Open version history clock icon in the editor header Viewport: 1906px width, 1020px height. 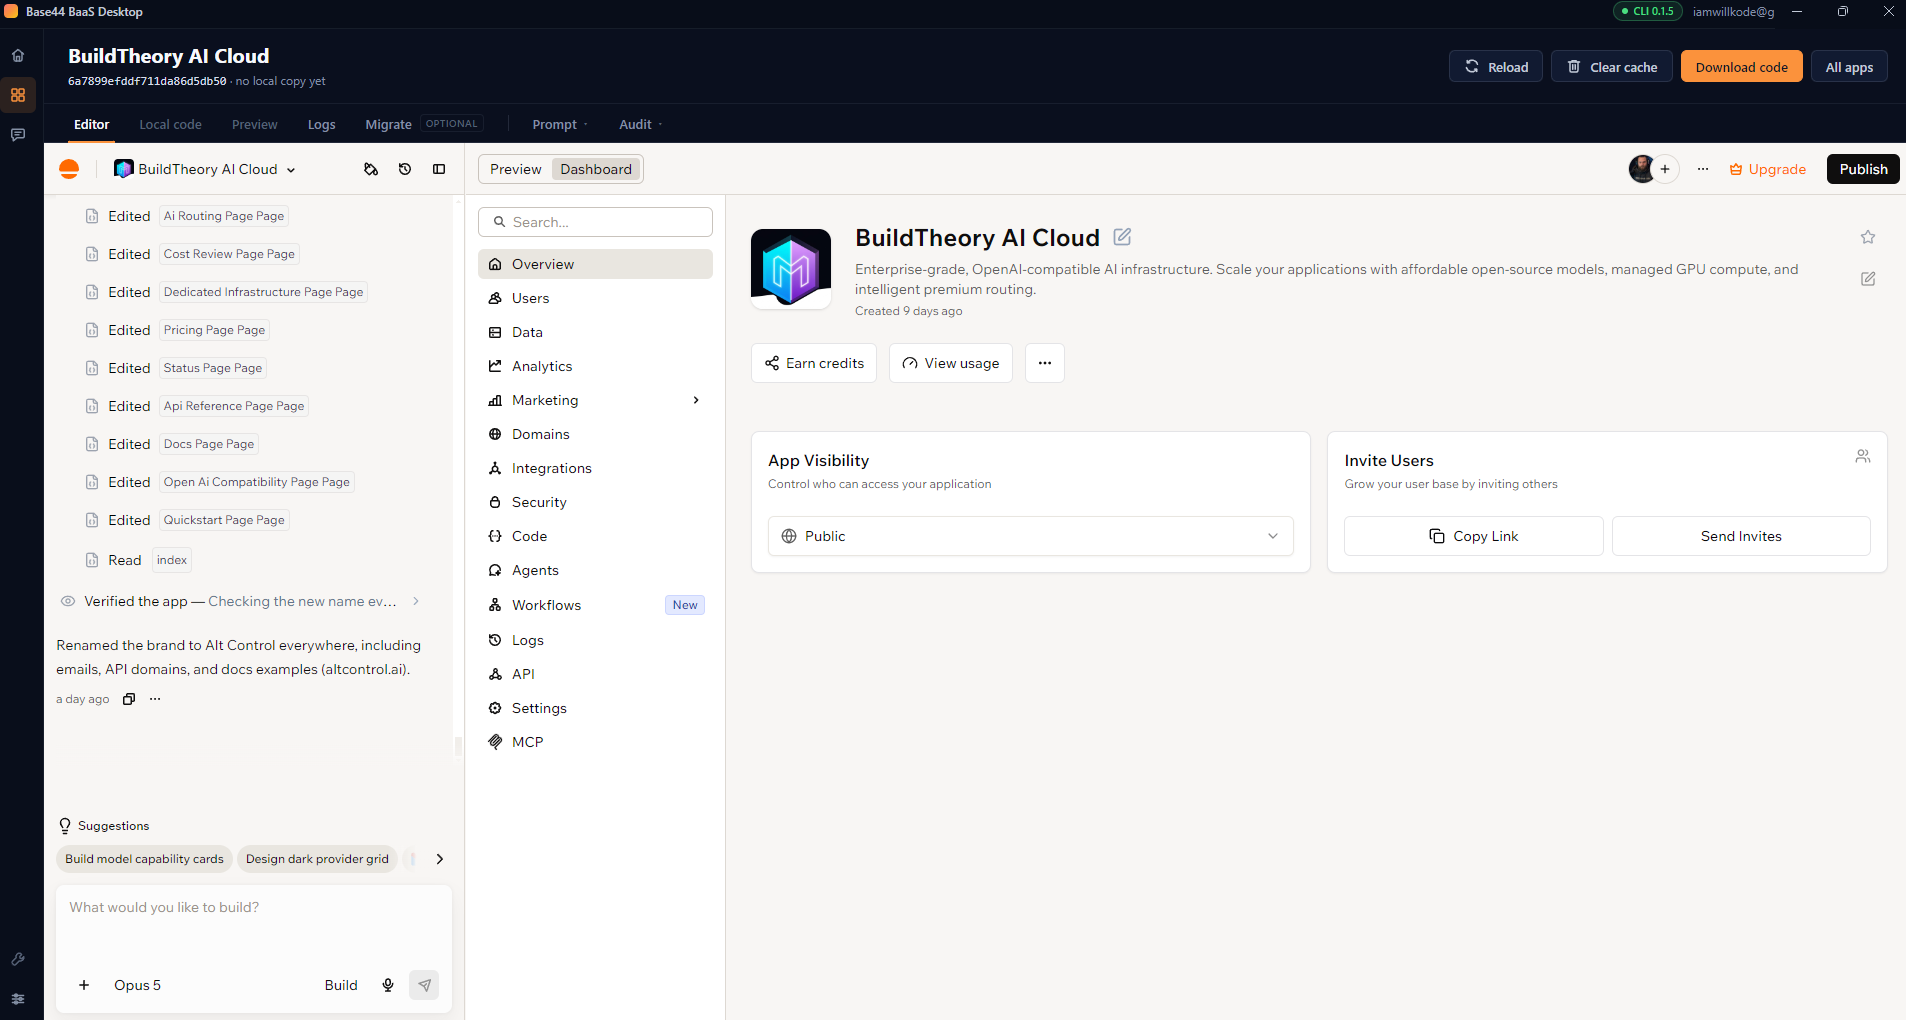point(405,169)
